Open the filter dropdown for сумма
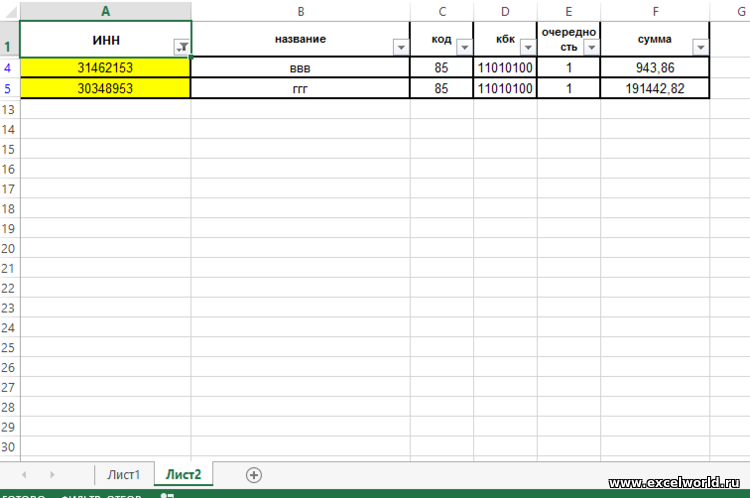The width and height of the screenshot is (750, 498). coord(701,47)
